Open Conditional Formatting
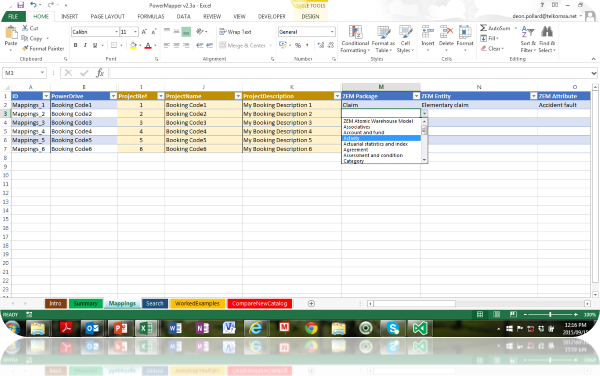The height and width of the screenshot is (376, 600). click(355, 39)
